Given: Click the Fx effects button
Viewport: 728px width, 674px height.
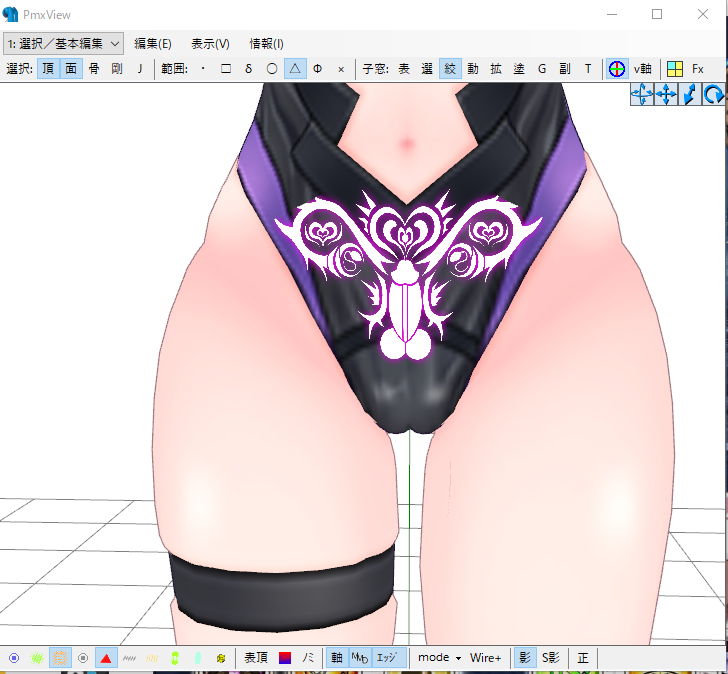Looking at the screenshot, I should click(x=698, y=69).
